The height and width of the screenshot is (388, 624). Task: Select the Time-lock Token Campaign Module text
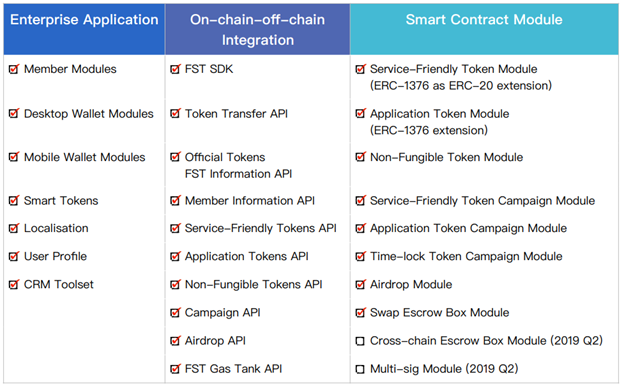pos(466,257)
